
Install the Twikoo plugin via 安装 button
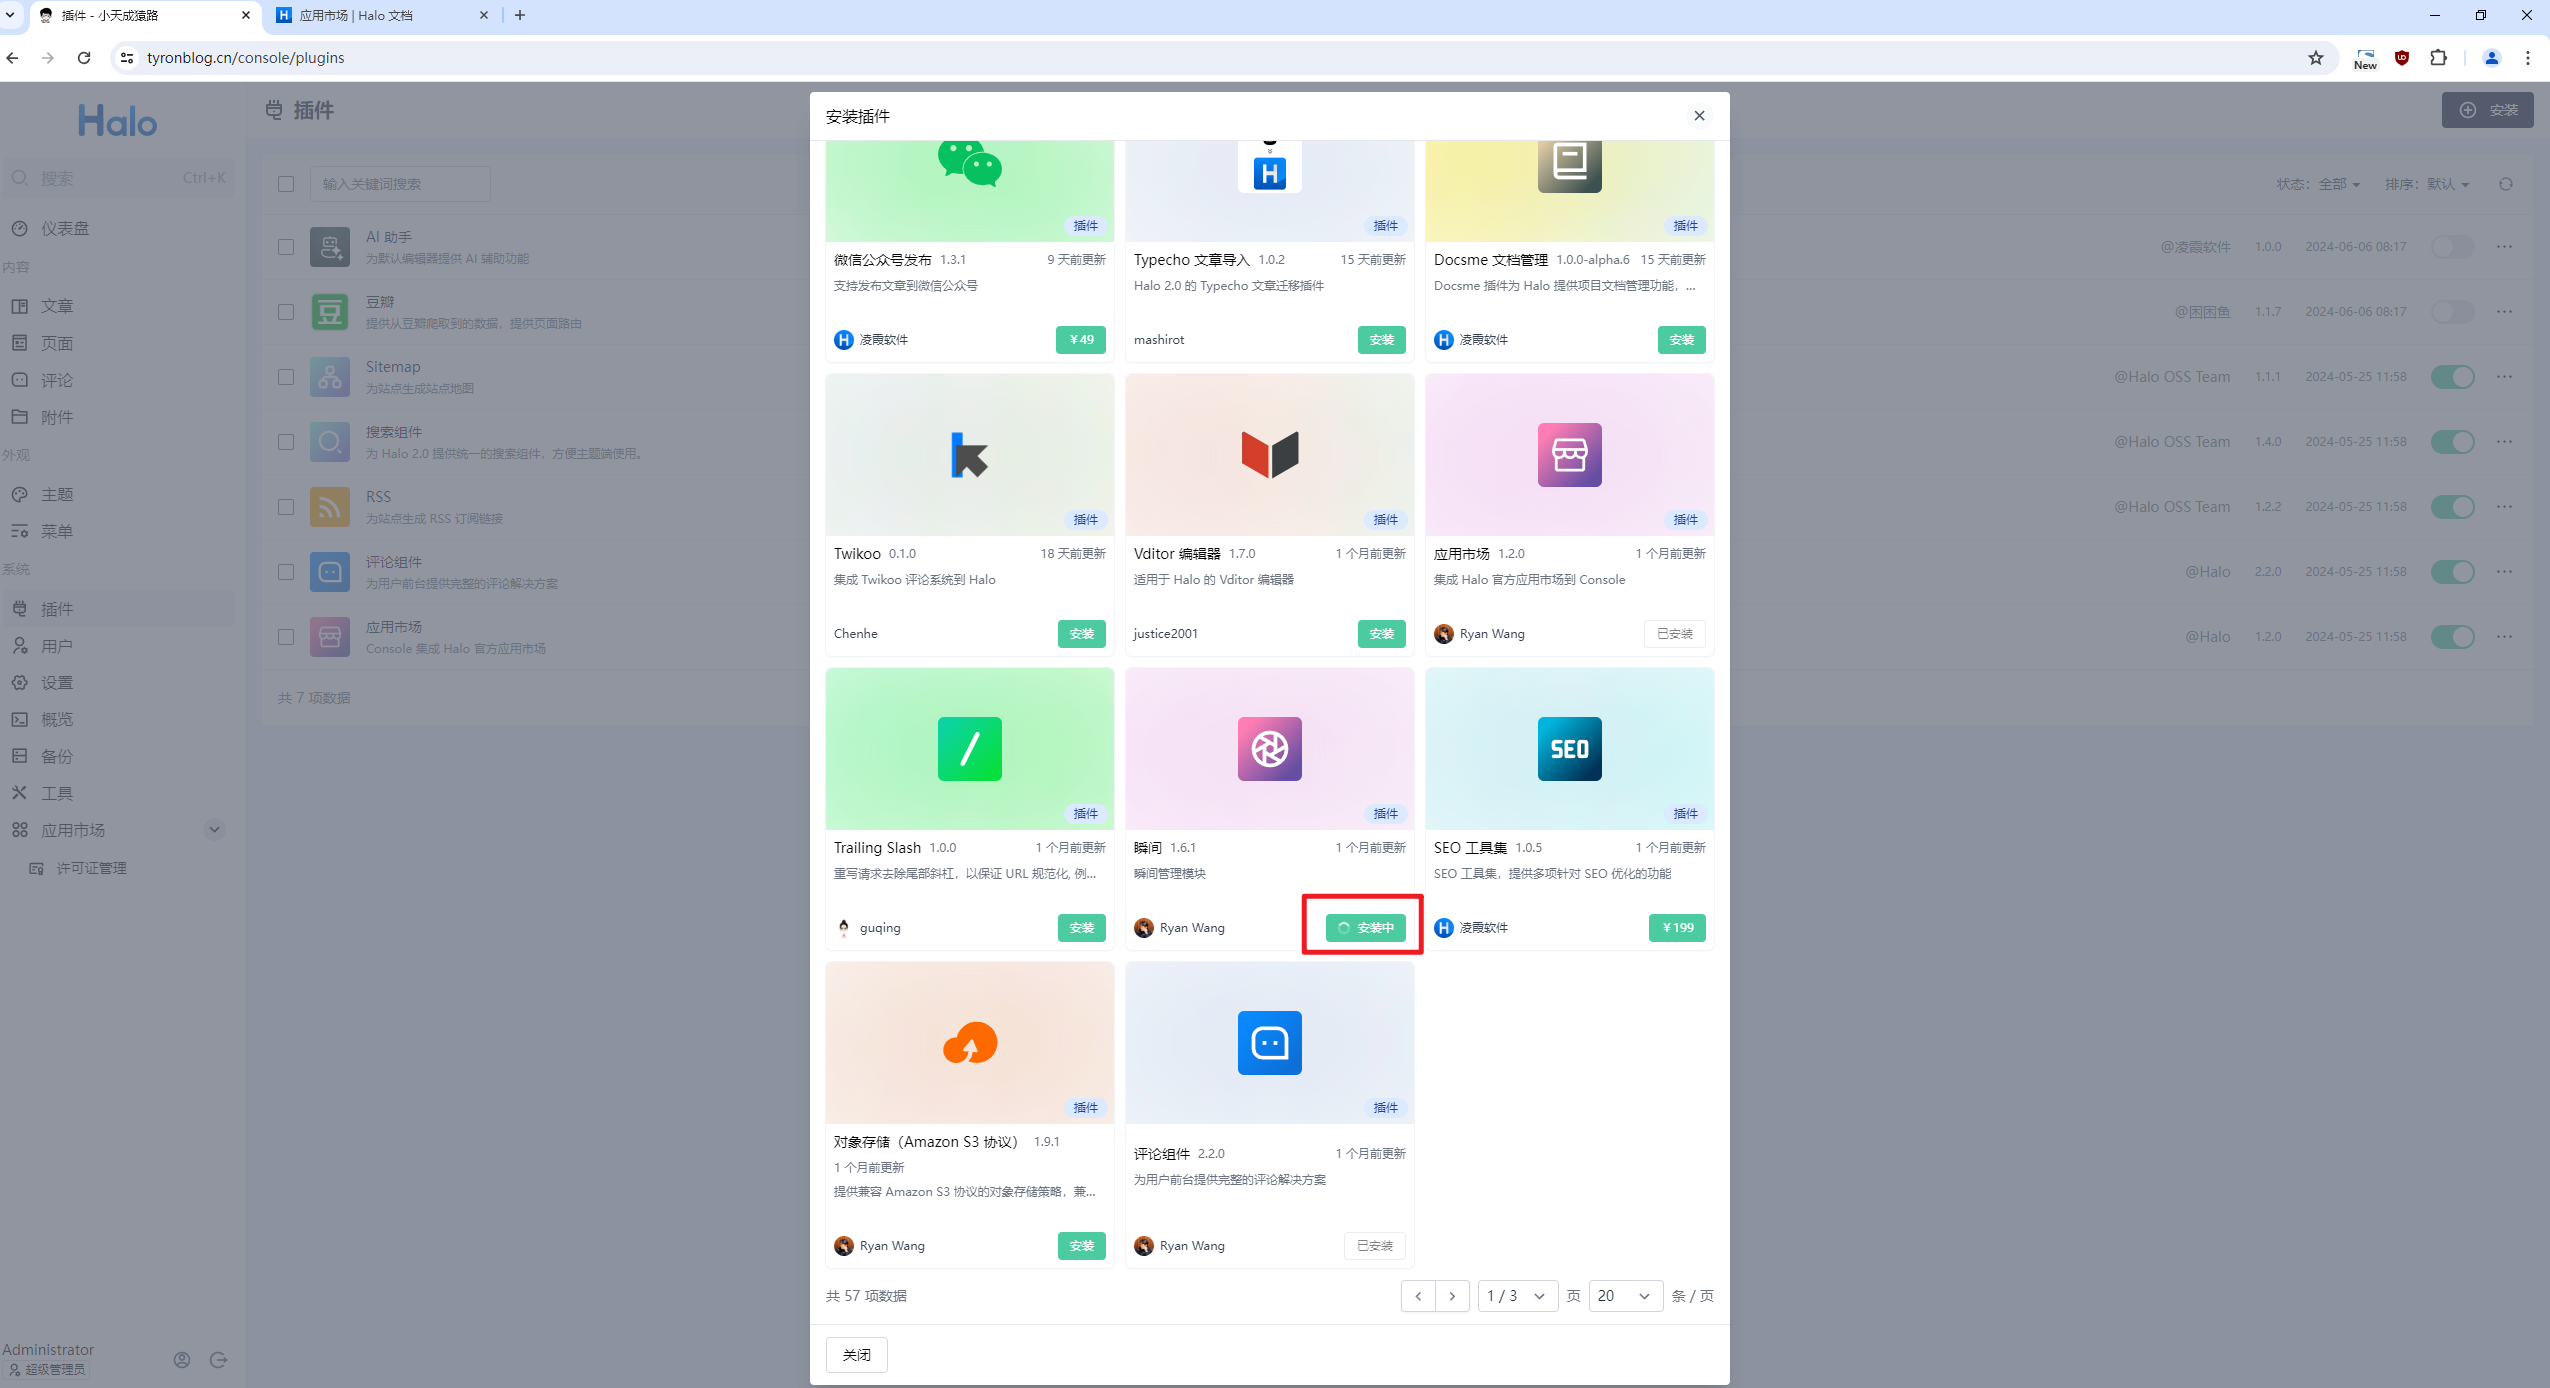1081,634
